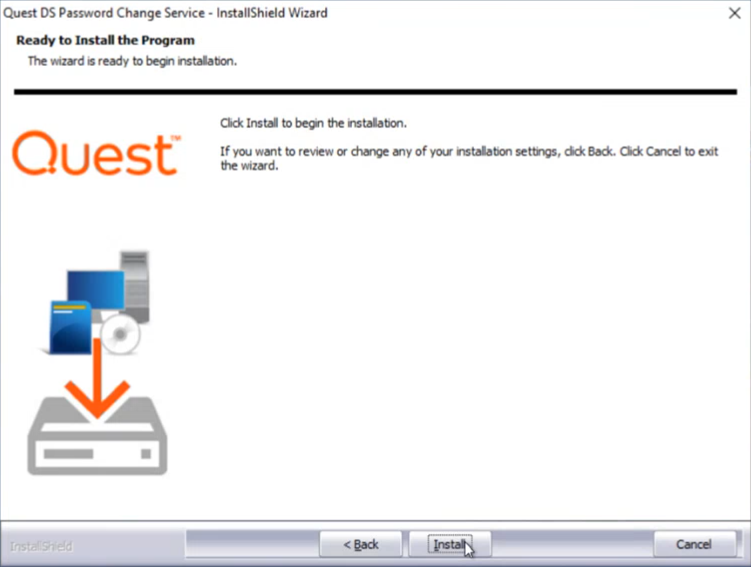This screenshot has width=751, height=567.
Task: Click 'The wizard is ready to begin installation' text
Action: (132, 61)
